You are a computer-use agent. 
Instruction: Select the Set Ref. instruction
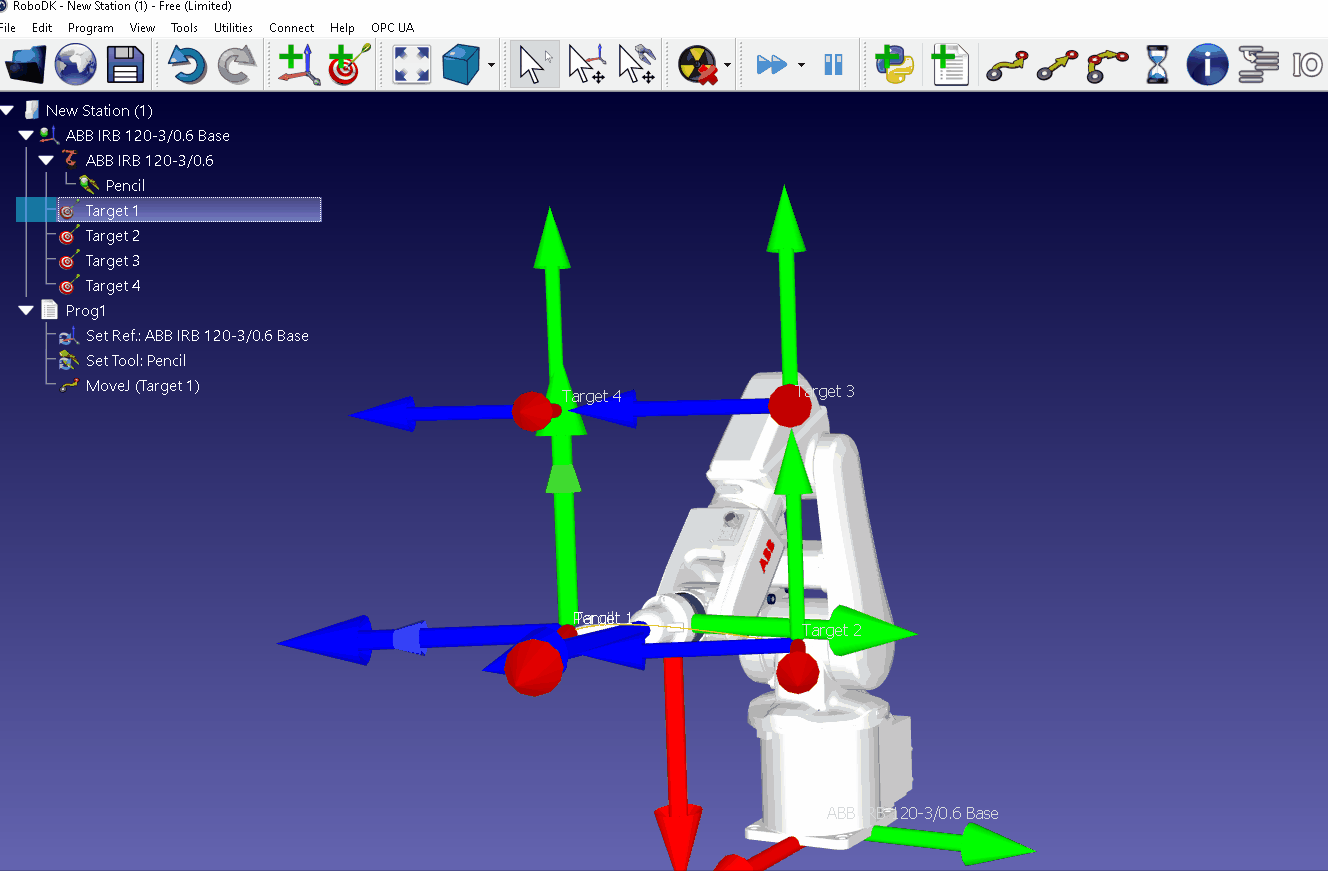pyautogui.click(x=197, y=336)
